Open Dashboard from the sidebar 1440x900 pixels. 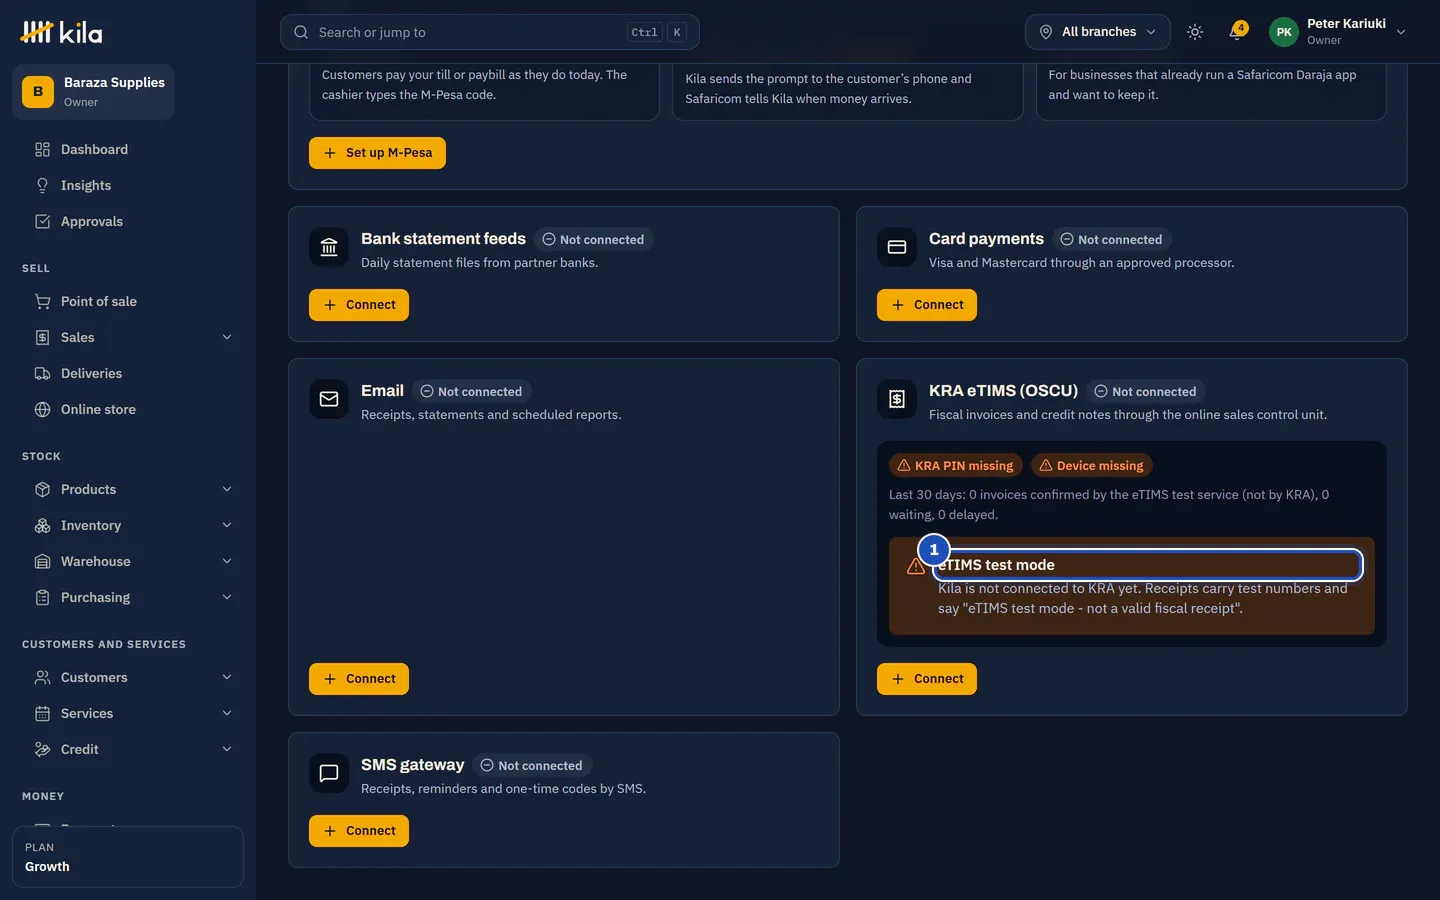pos(128,150)
